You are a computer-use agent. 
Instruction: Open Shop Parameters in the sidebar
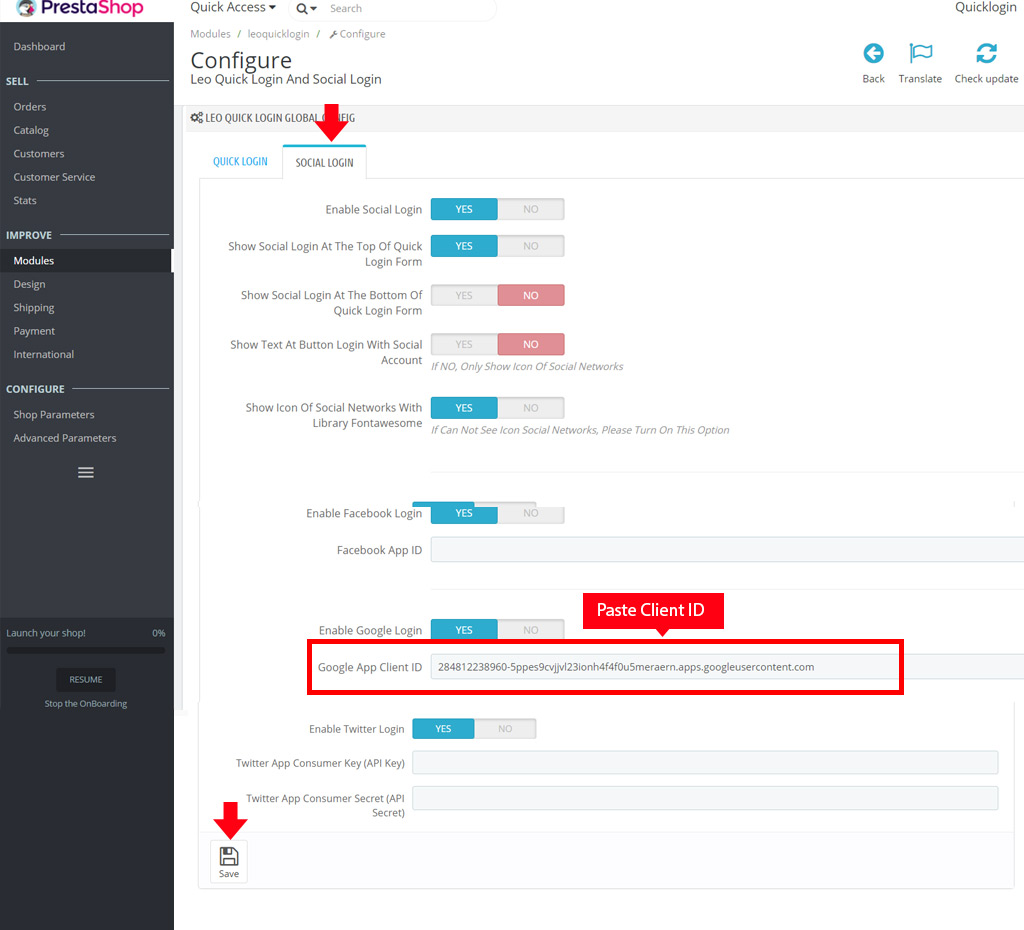point(54,415)
